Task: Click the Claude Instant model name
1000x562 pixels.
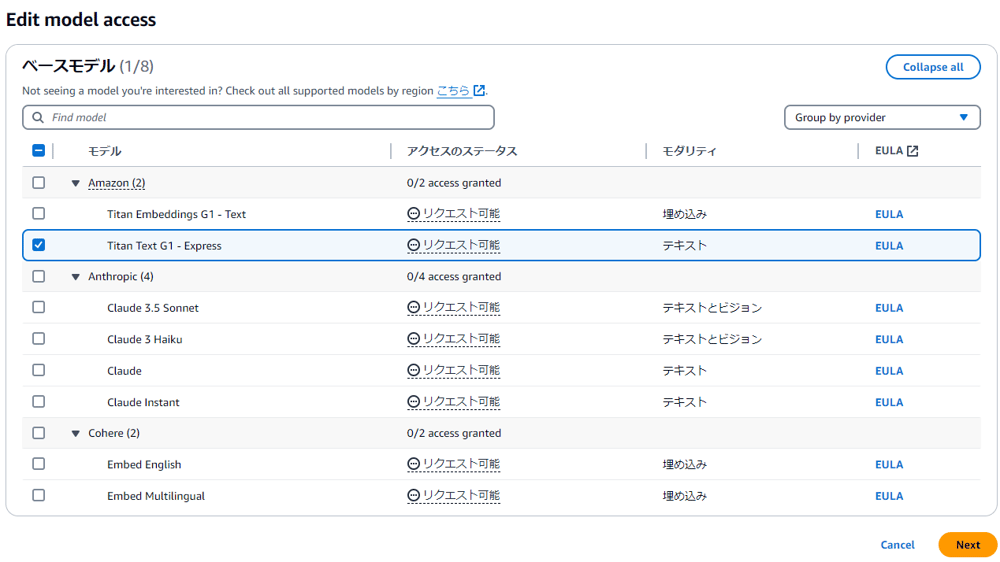Action: point(143,403)
